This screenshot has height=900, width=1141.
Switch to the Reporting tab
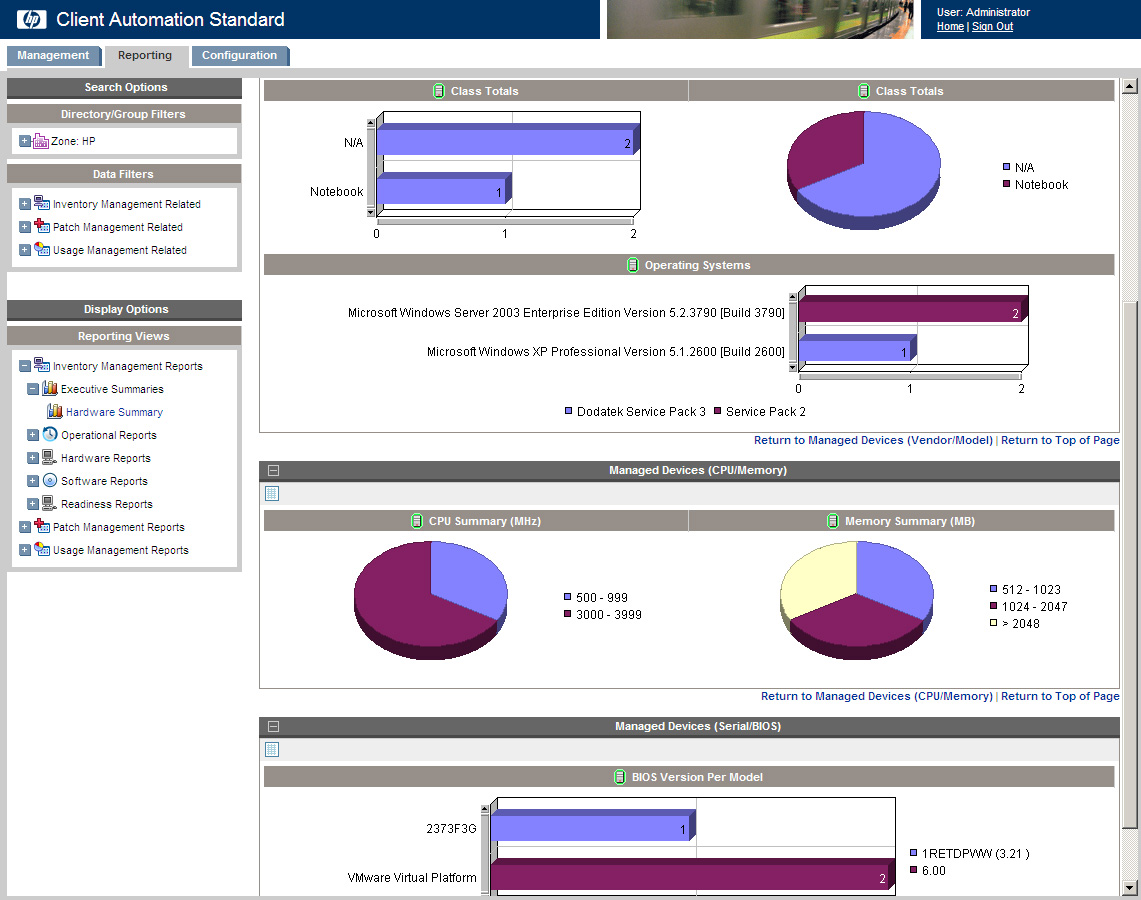pos(146,56)
